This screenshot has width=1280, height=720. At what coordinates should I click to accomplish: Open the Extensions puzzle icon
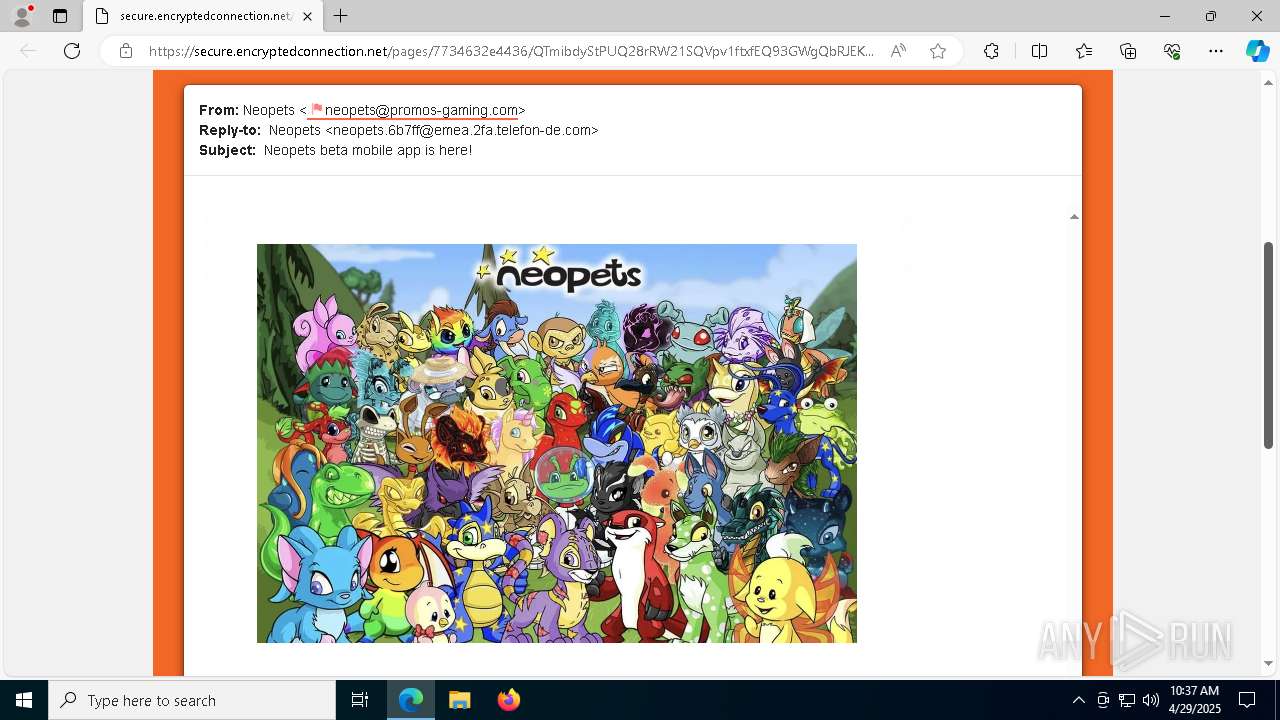991,51
